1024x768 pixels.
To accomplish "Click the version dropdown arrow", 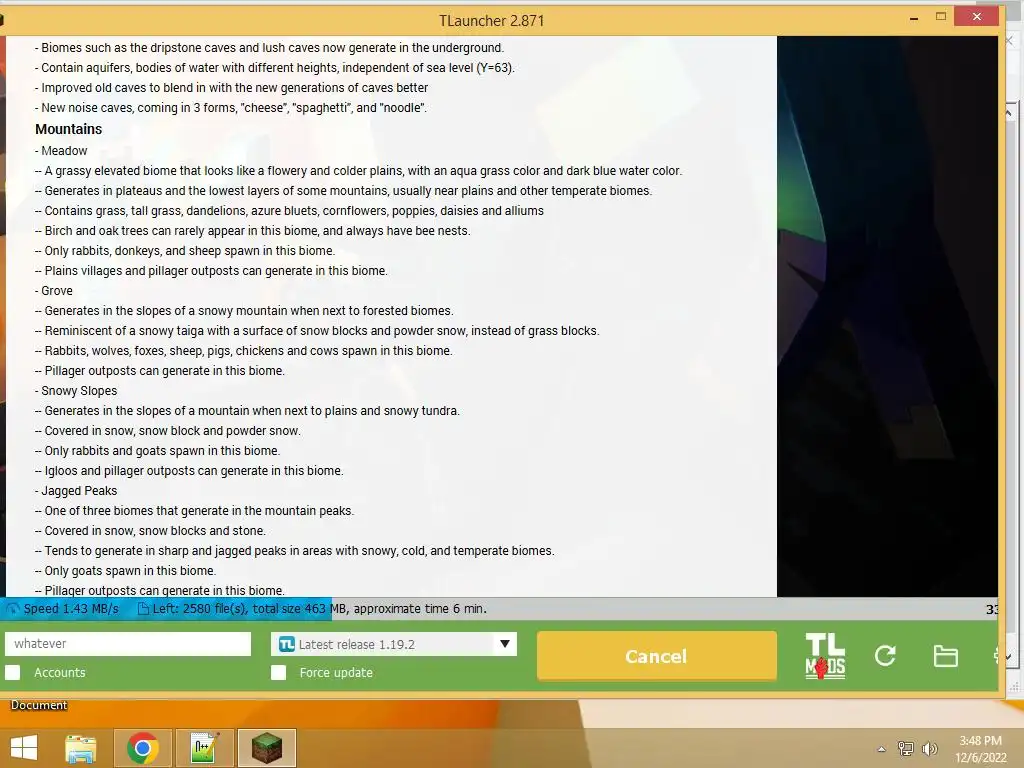I will (x=505, y=644).
